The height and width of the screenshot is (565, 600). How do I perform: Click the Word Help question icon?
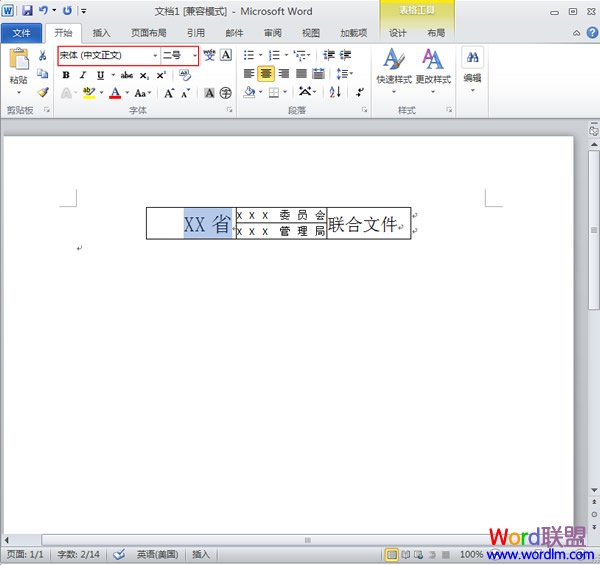coord(592,33)
